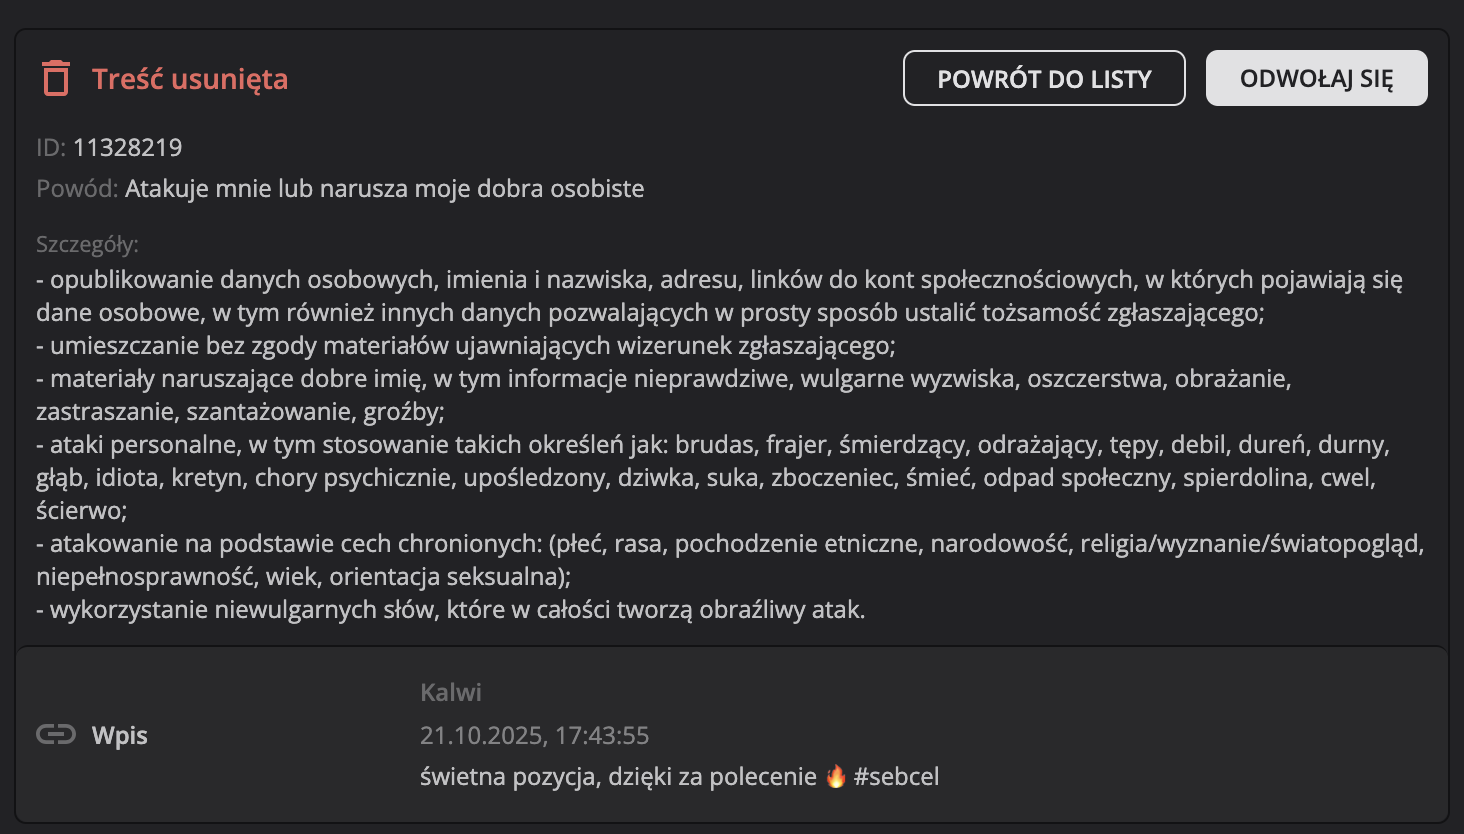Click the detail line about wizerunek zgłaszającego
The width and height of the screenshot is (1464, 834).
click(466, 346)
